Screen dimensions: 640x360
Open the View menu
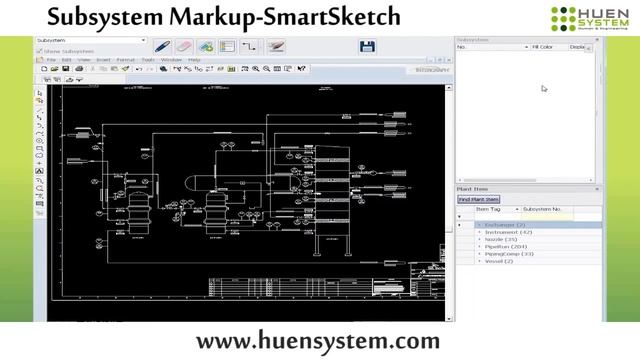click(84, 60)
